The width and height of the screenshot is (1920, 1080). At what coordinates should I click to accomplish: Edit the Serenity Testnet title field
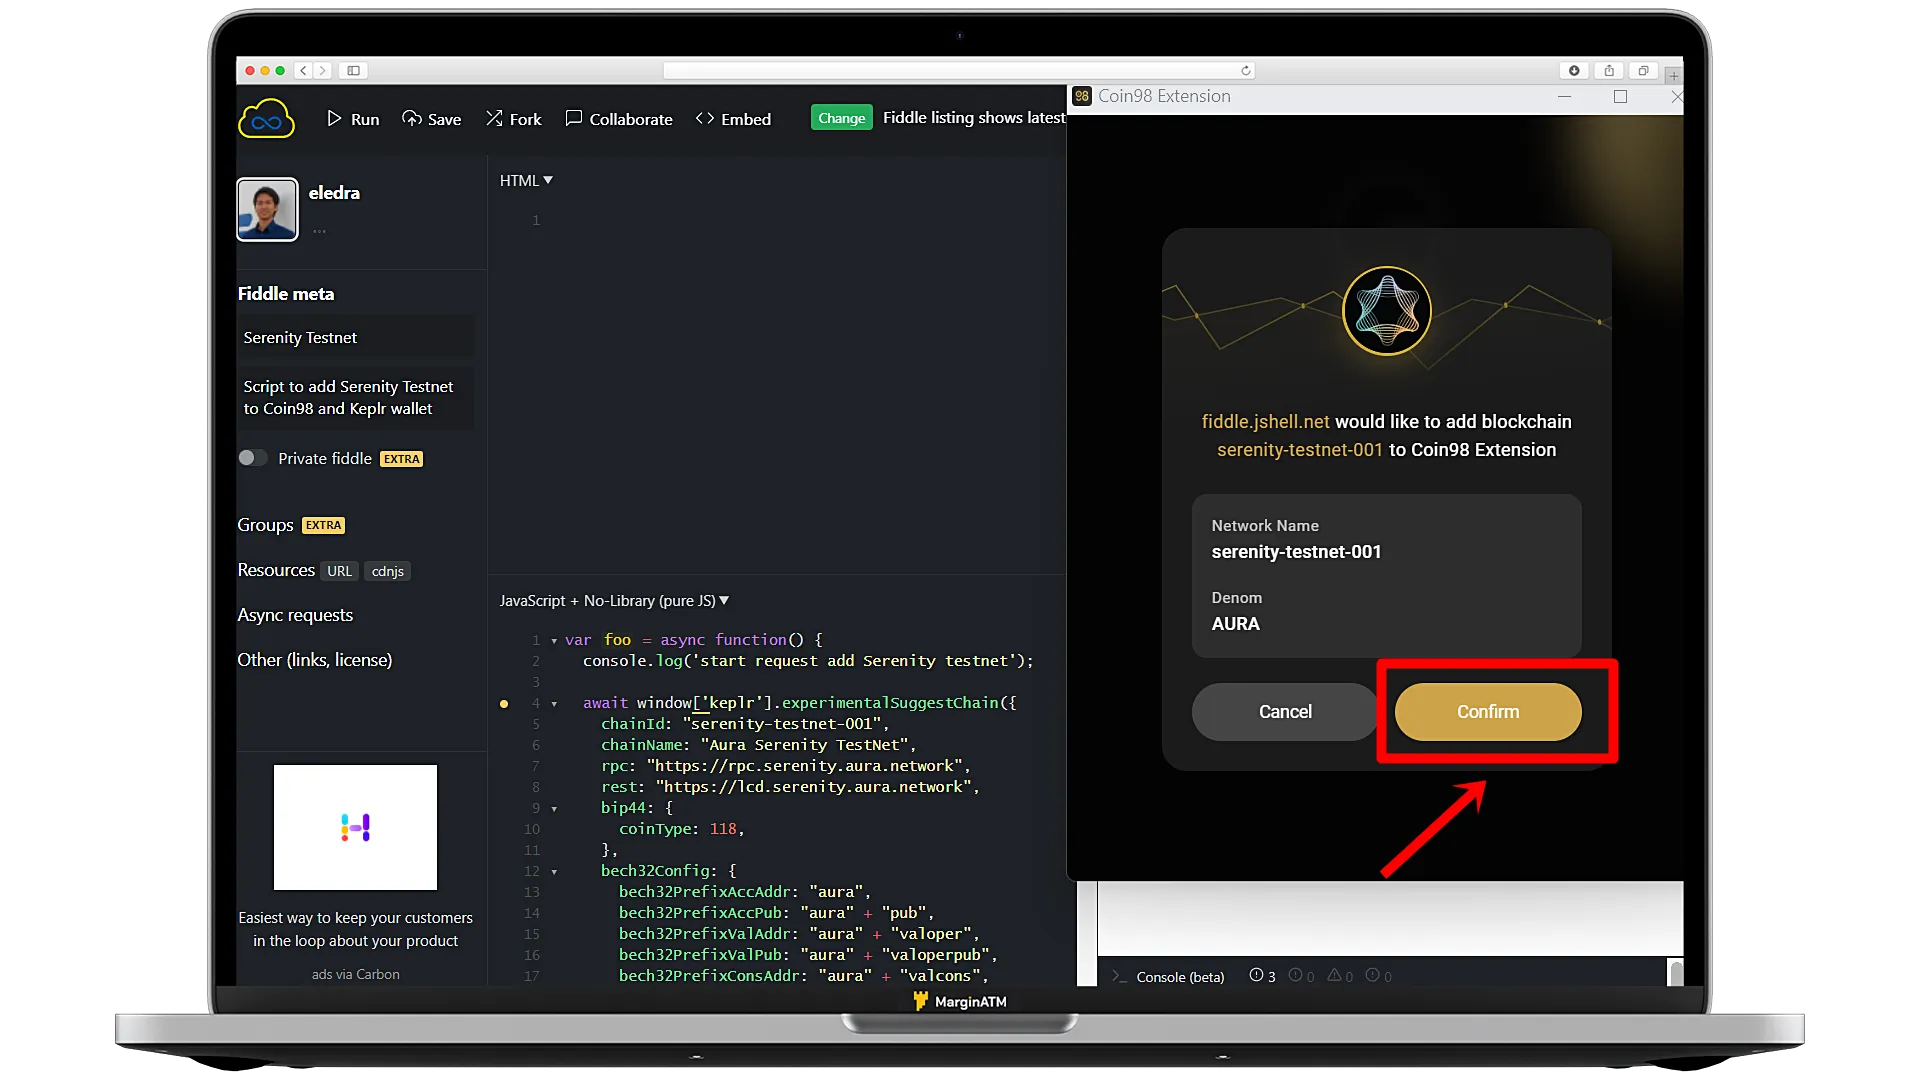(x=355, y=338)
